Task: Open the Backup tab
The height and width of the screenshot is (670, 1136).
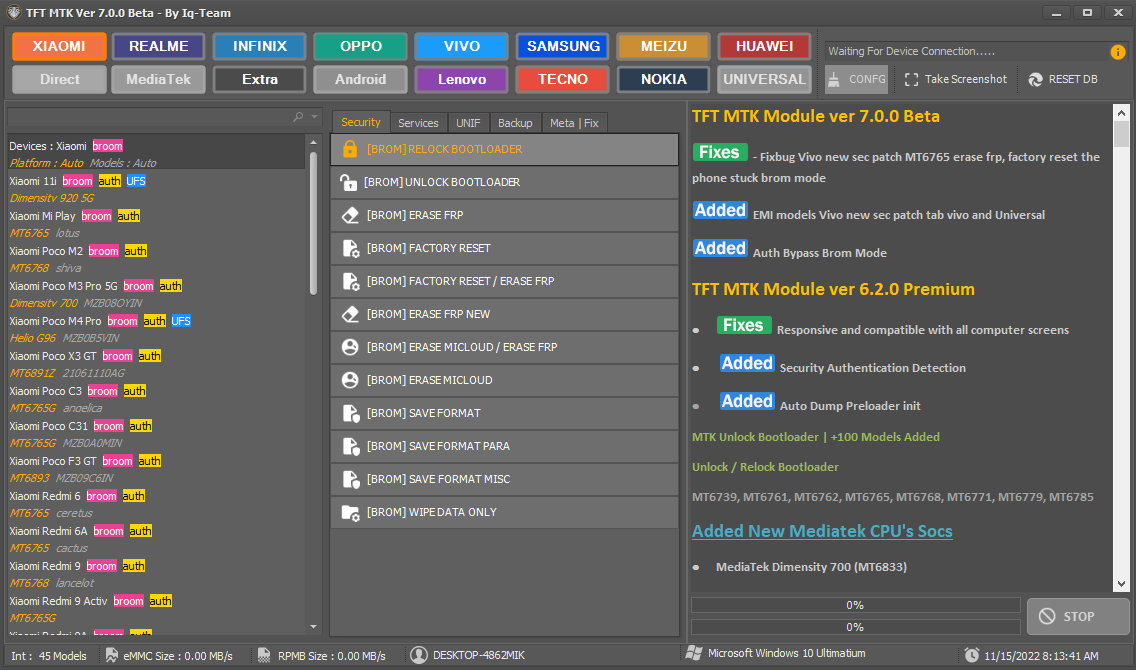Action: [x=515, y=123]
